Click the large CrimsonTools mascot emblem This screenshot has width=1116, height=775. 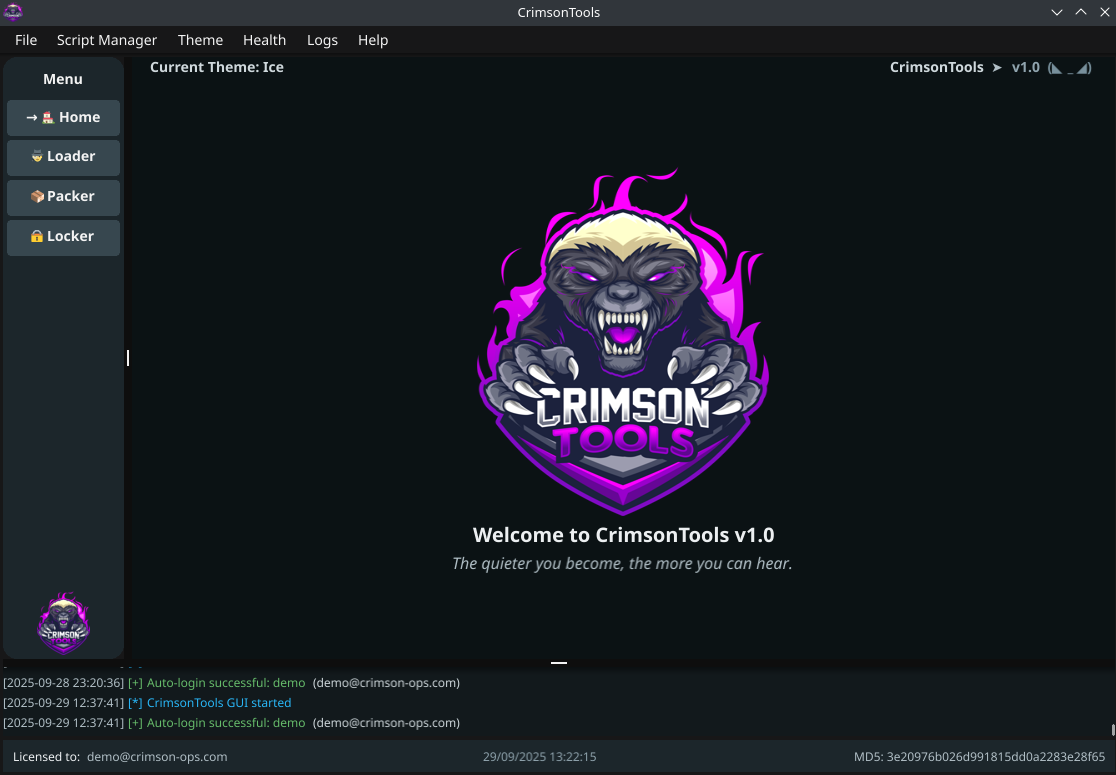[x=622, y=340]
